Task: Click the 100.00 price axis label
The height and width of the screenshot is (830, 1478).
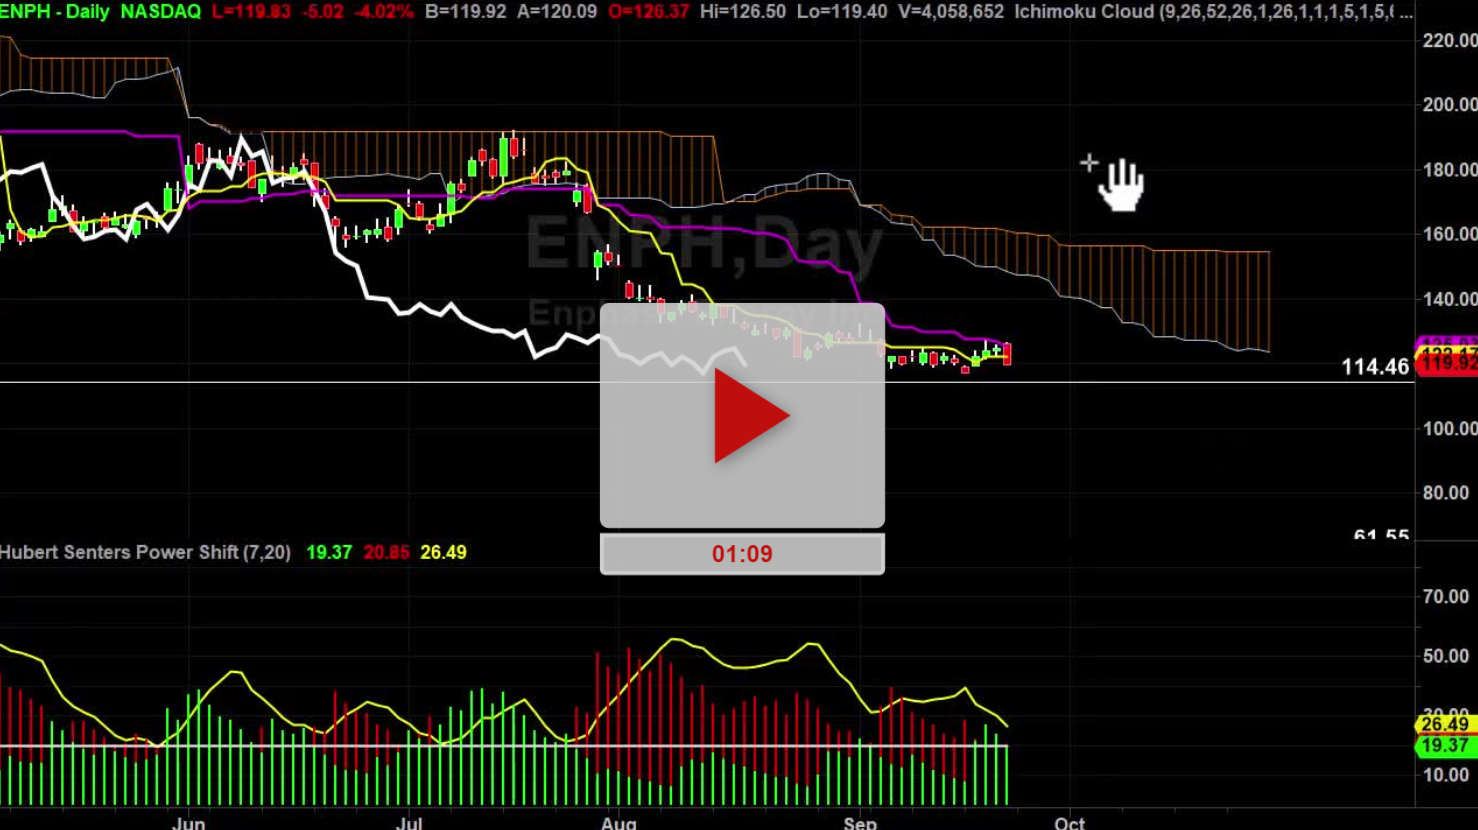Action: coord(1449,428)
